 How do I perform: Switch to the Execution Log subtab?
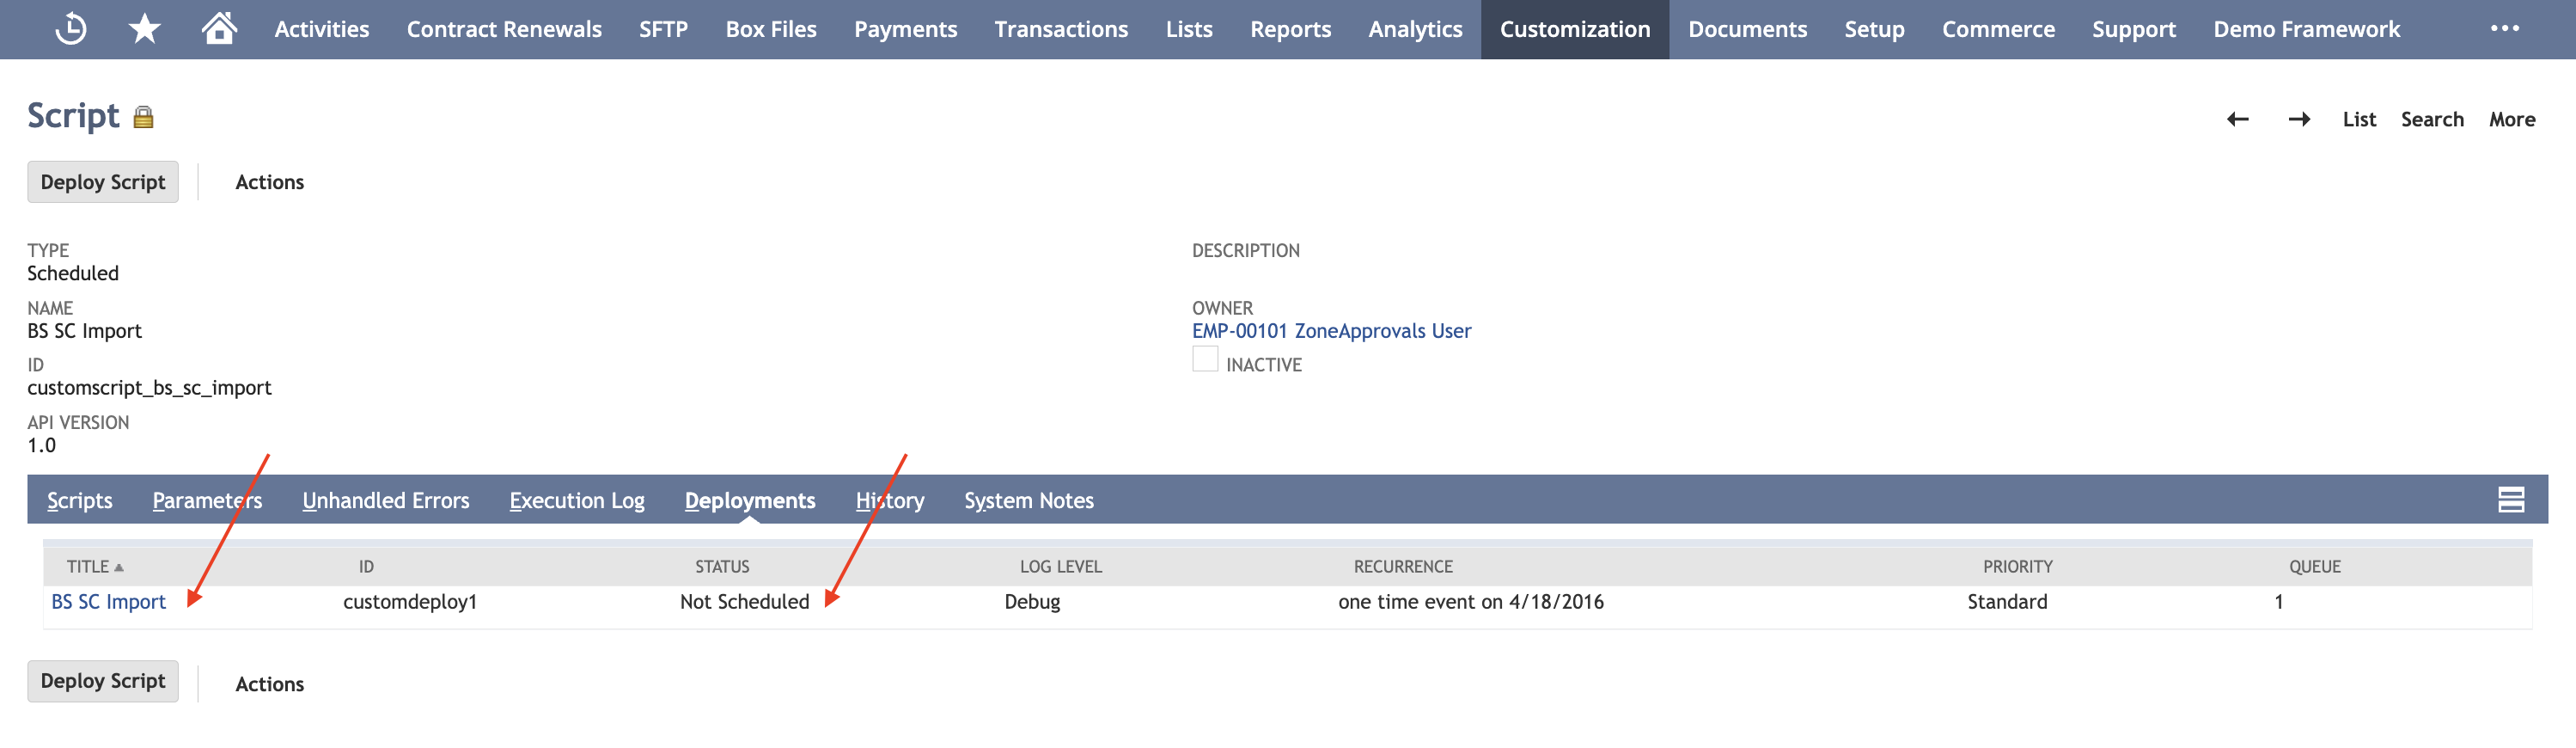coord(577,500)
